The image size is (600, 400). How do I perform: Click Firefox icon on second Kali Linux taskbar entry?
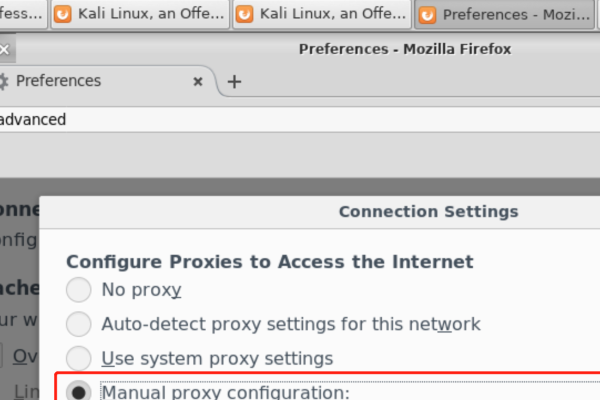click(243, 15)
